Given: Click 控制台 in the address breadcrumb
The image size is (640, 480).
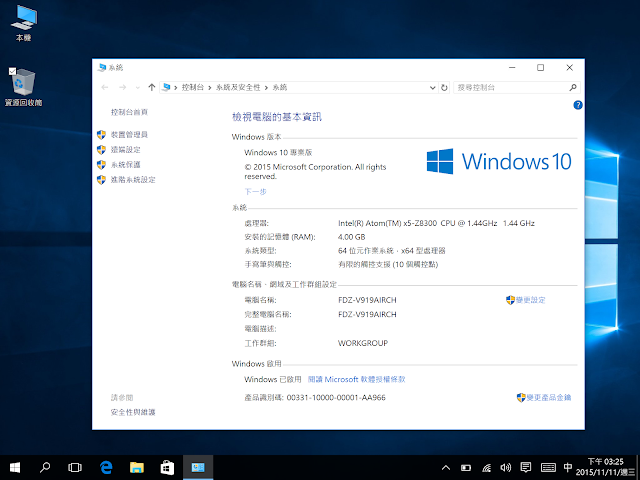Looking at the screenshot, I should (193, 87).
